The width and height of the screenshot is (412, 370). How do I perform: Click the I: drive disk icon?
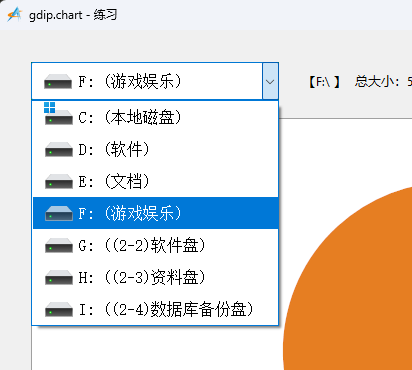[59, 309]
